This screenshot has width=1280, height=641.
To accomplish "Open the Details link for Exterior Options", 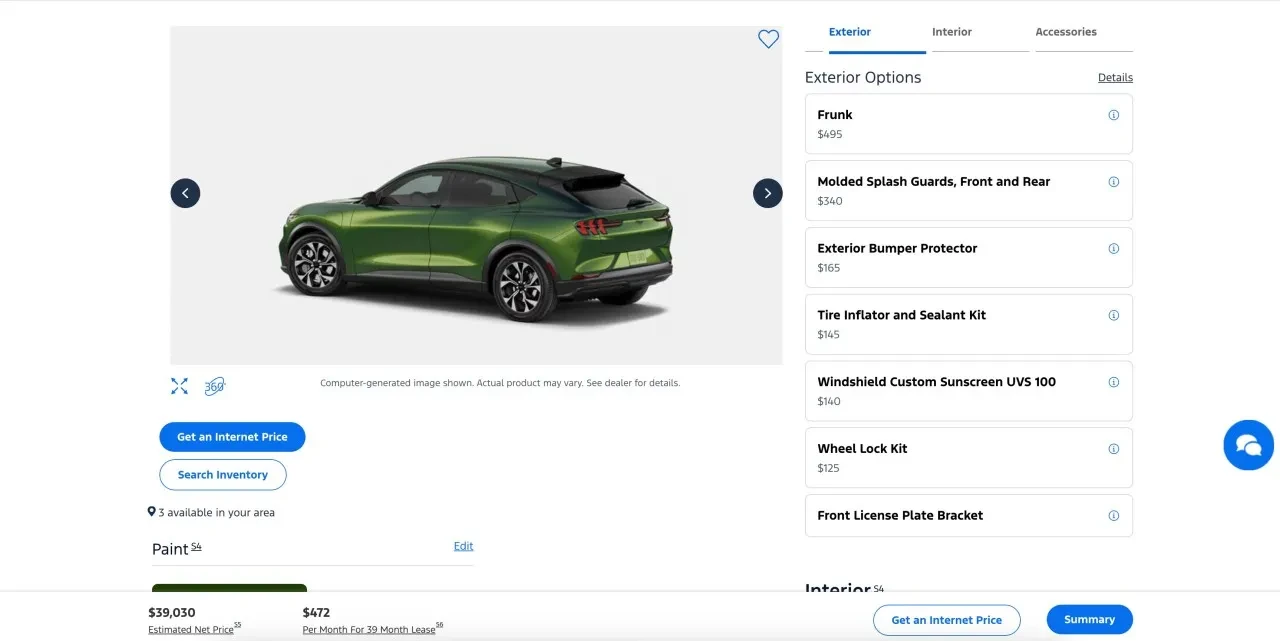I will click(x=1114, y=77).
